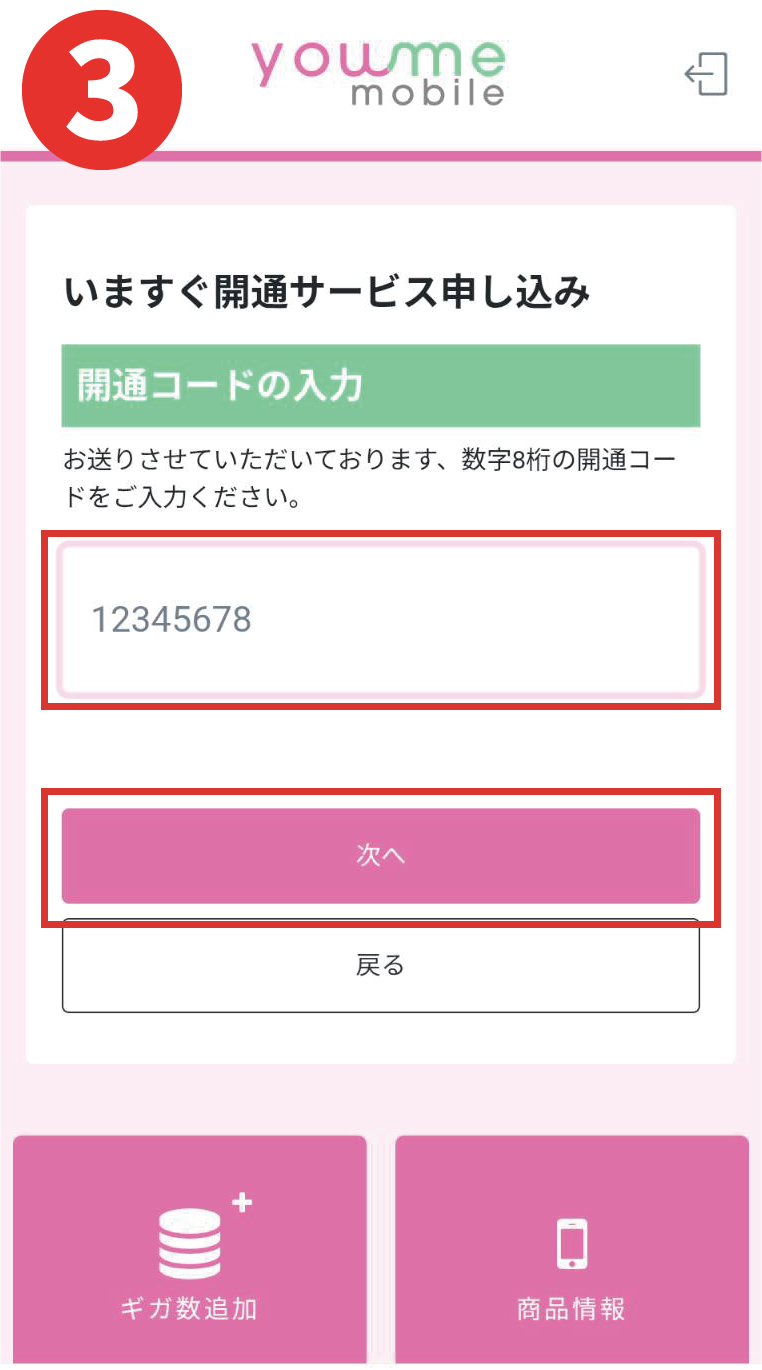762x1370 pixels.
Task: Tap the word mobile in the logo
Action: tap(427, 94)
